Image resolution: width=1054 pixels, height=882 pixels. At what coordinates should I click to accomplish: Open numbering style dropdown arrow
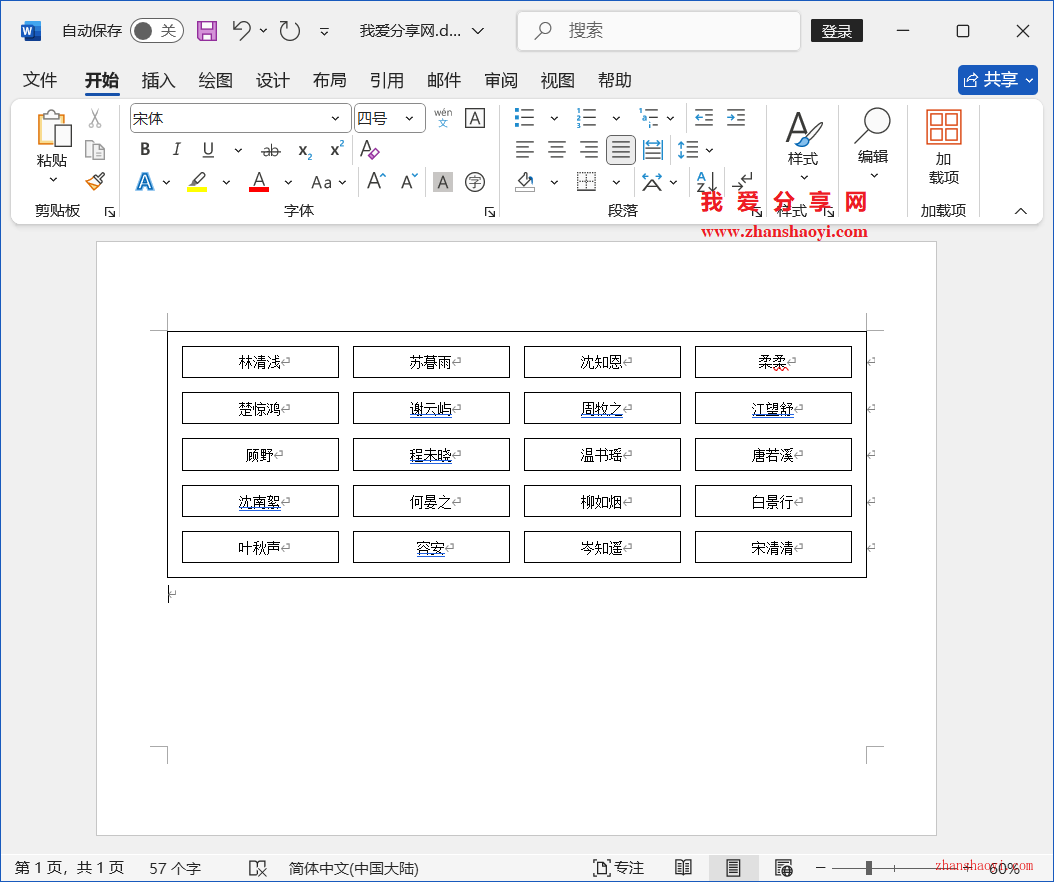616,118
